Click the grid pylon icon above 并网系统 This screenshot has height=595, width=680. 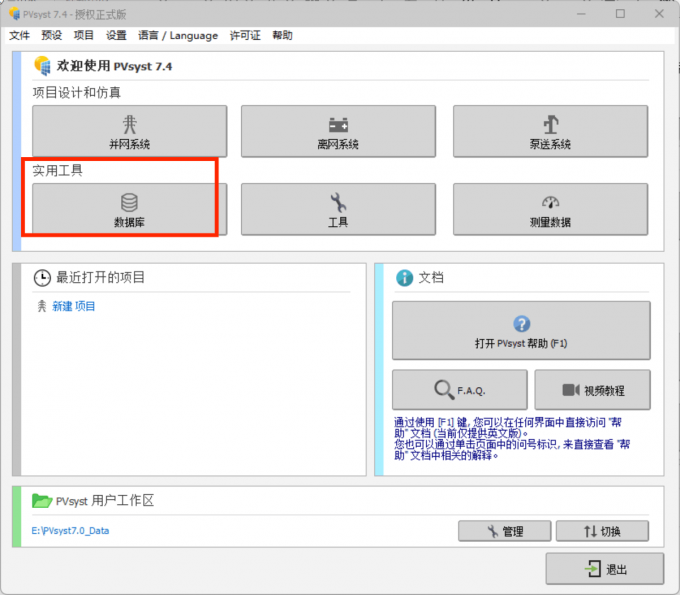tap(129, 124)
